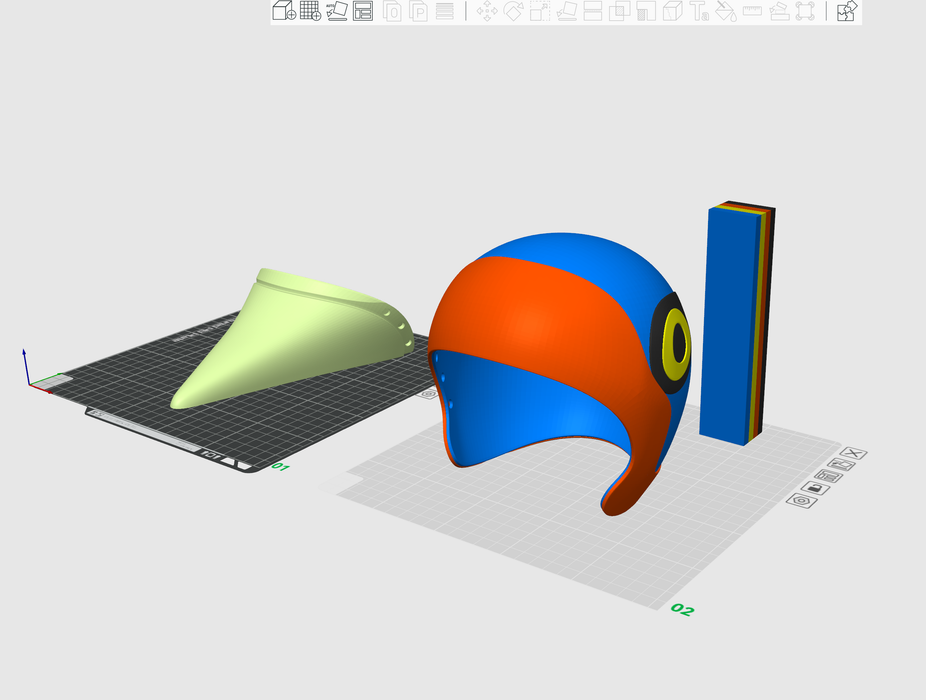Remove plate 02 with the X icon
The width and height of the screenshot is (926, 700).
pyautogui.click(x=853, y=453)
